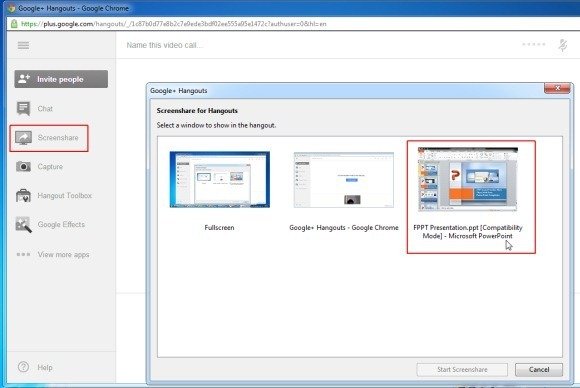Screen dimensions: 580x388
Task: Select the Google+ Hangouts Chrome window thumbnail
Action: coord(344,179)
